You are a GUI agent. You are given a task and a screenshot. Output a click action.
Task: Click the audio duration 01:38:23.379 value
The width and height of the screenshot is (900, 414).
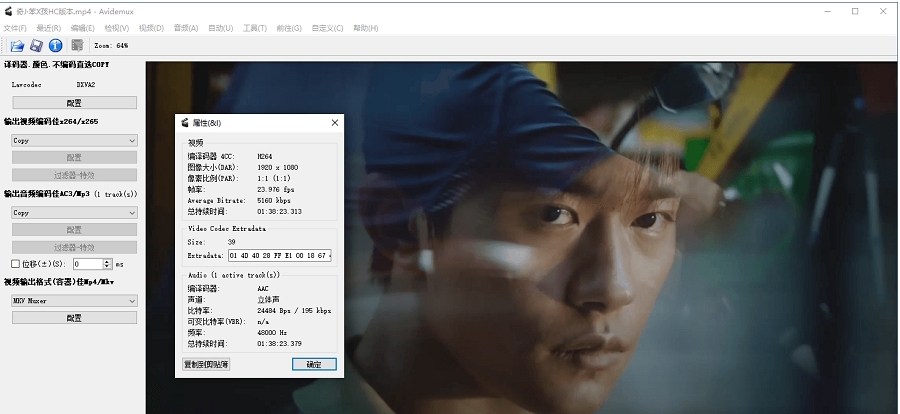pyautogui.click(x=280, y=343)
